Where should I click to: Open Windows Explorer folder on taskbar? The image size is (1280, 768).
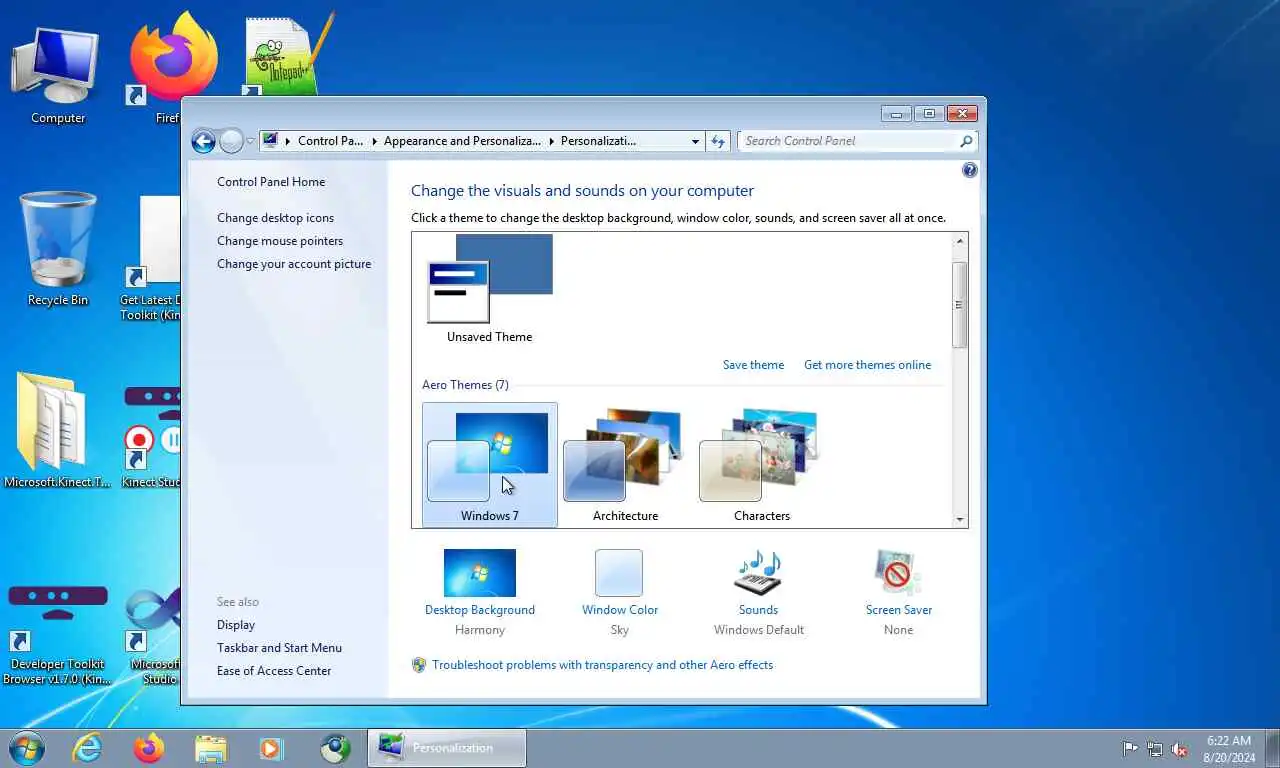click(210, 748)
